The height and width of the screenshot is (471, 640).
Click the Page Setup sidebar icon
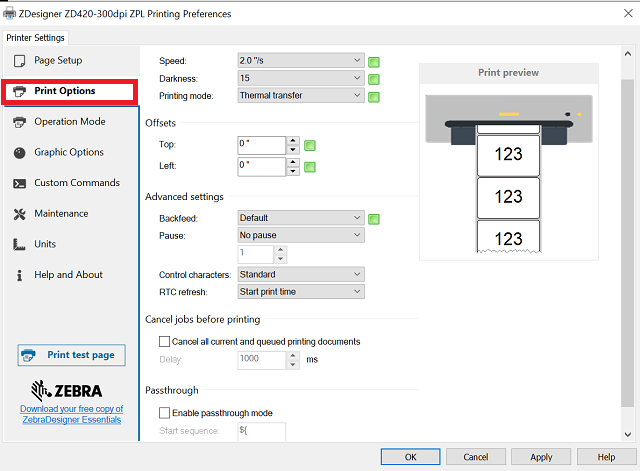click(19, 60)
